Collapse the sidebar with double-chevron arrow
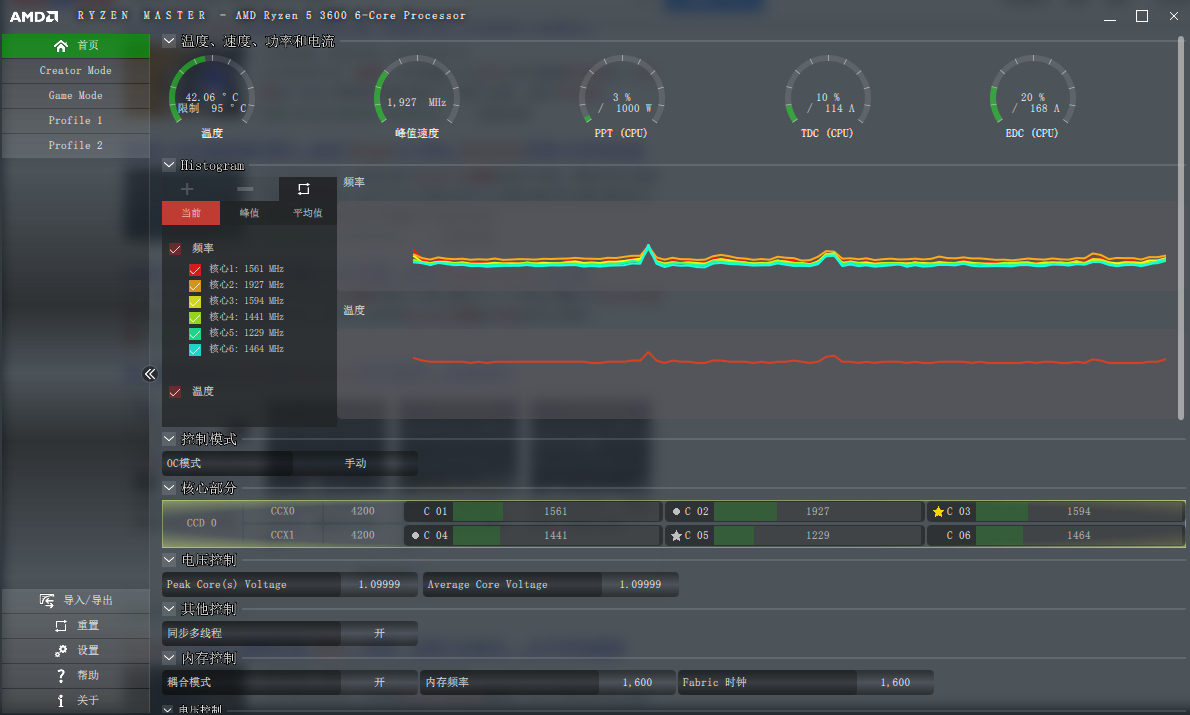The height and width of the screenshot is (715, 1190). (150, 373)
